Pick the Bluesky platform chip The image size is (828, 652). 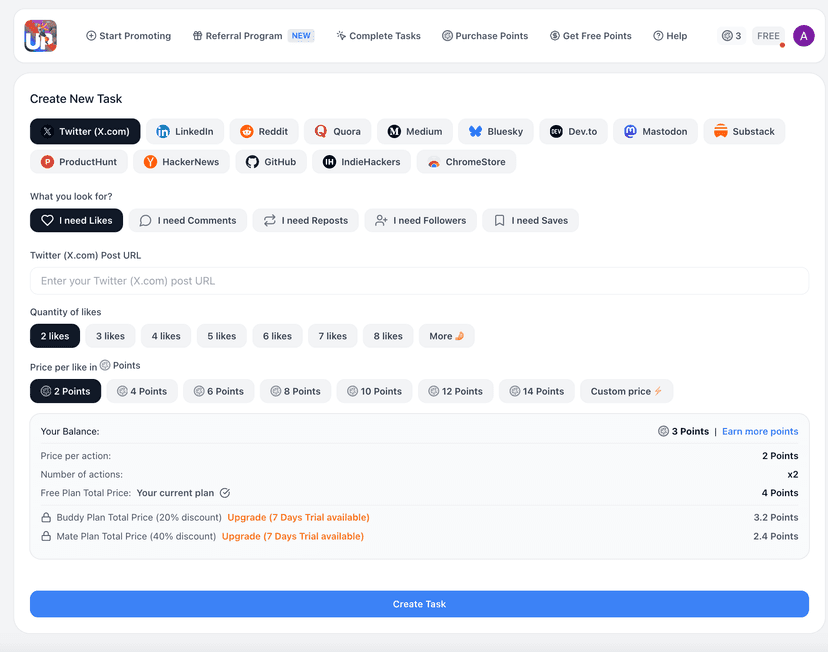(x=496, y=131)
